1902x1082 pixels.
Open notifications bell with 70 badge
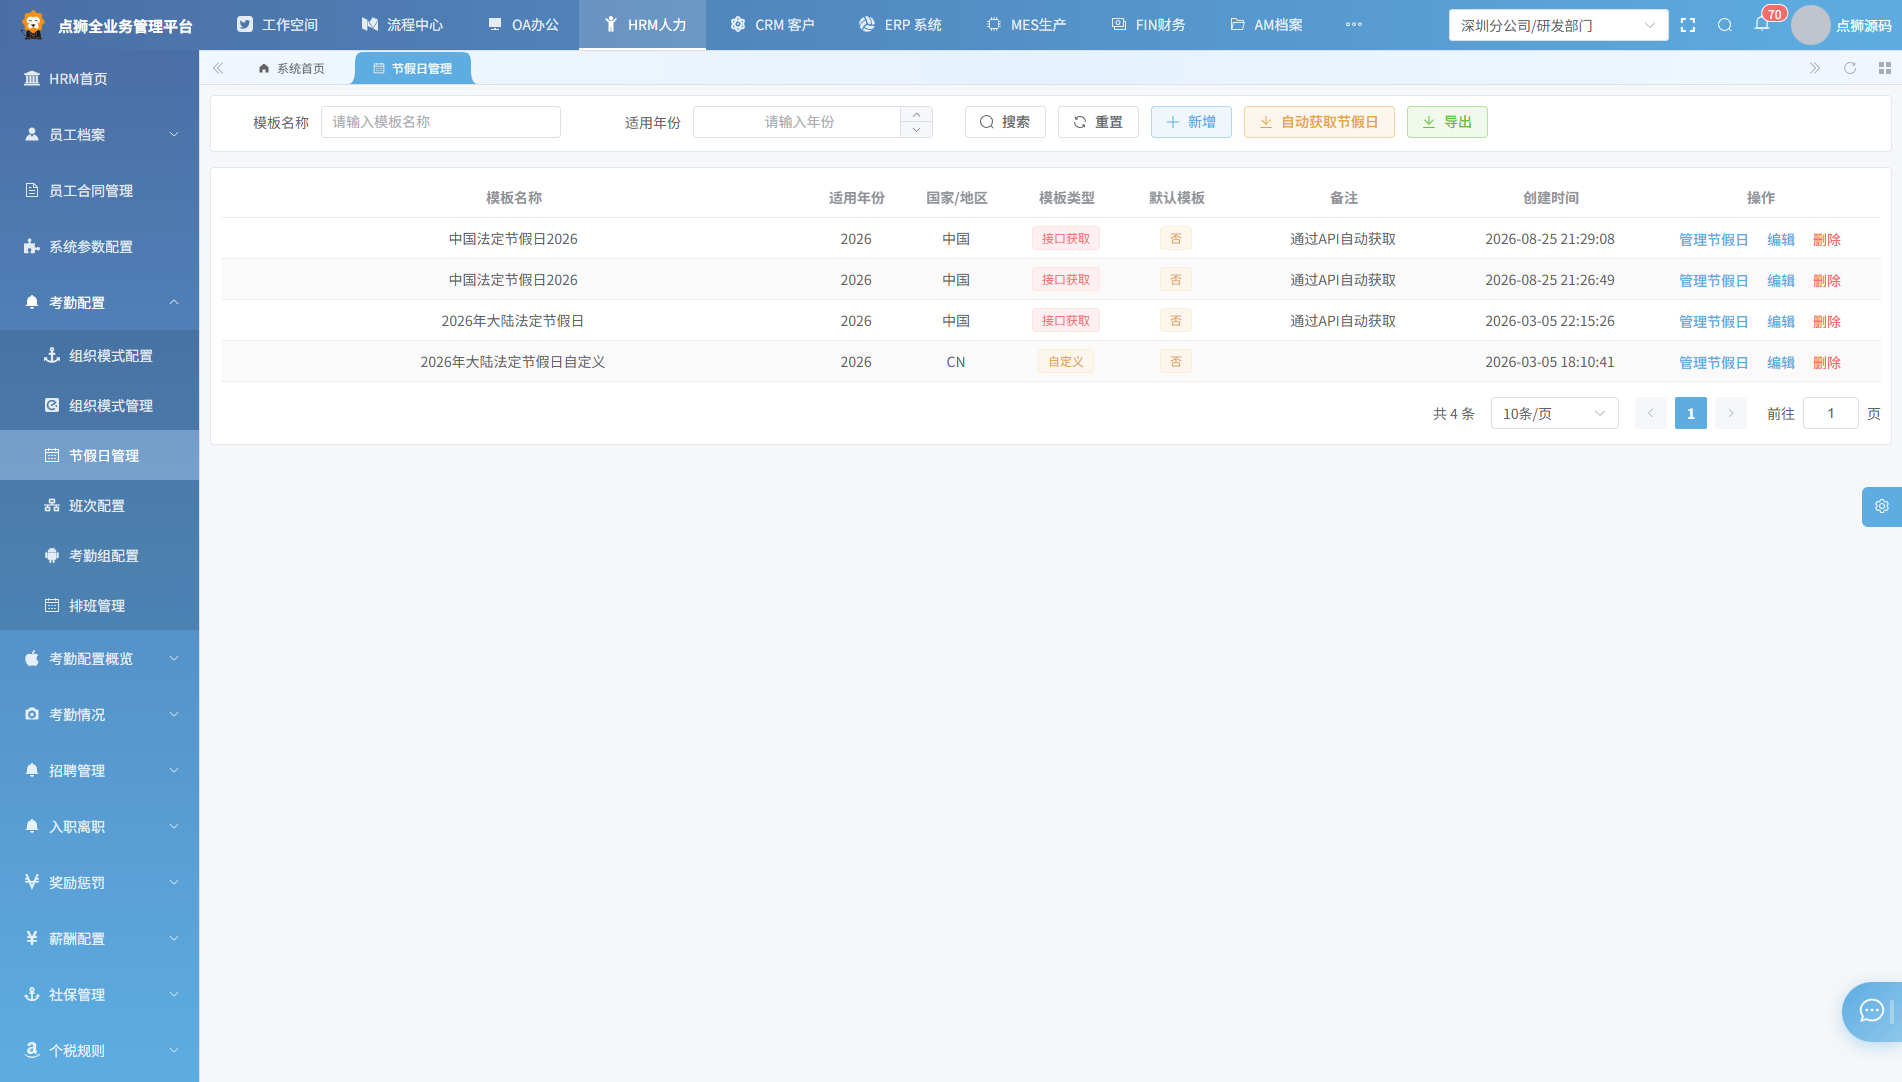[1762, 24]
